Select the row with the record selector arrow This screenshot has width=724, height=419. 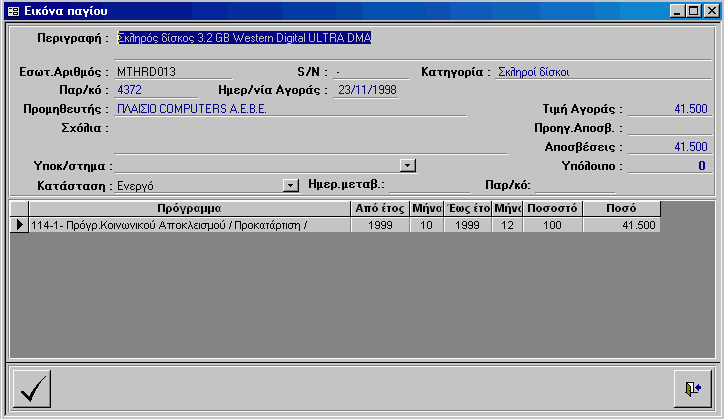pyautogui.click(x=19, y=225)
